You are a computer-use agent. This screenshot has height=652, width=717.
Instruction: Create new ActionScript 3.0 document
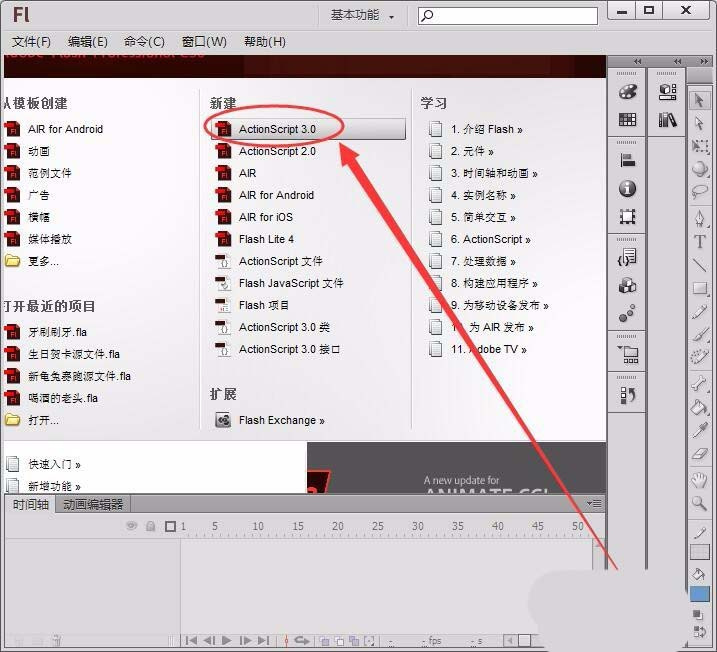coord(310,129)
